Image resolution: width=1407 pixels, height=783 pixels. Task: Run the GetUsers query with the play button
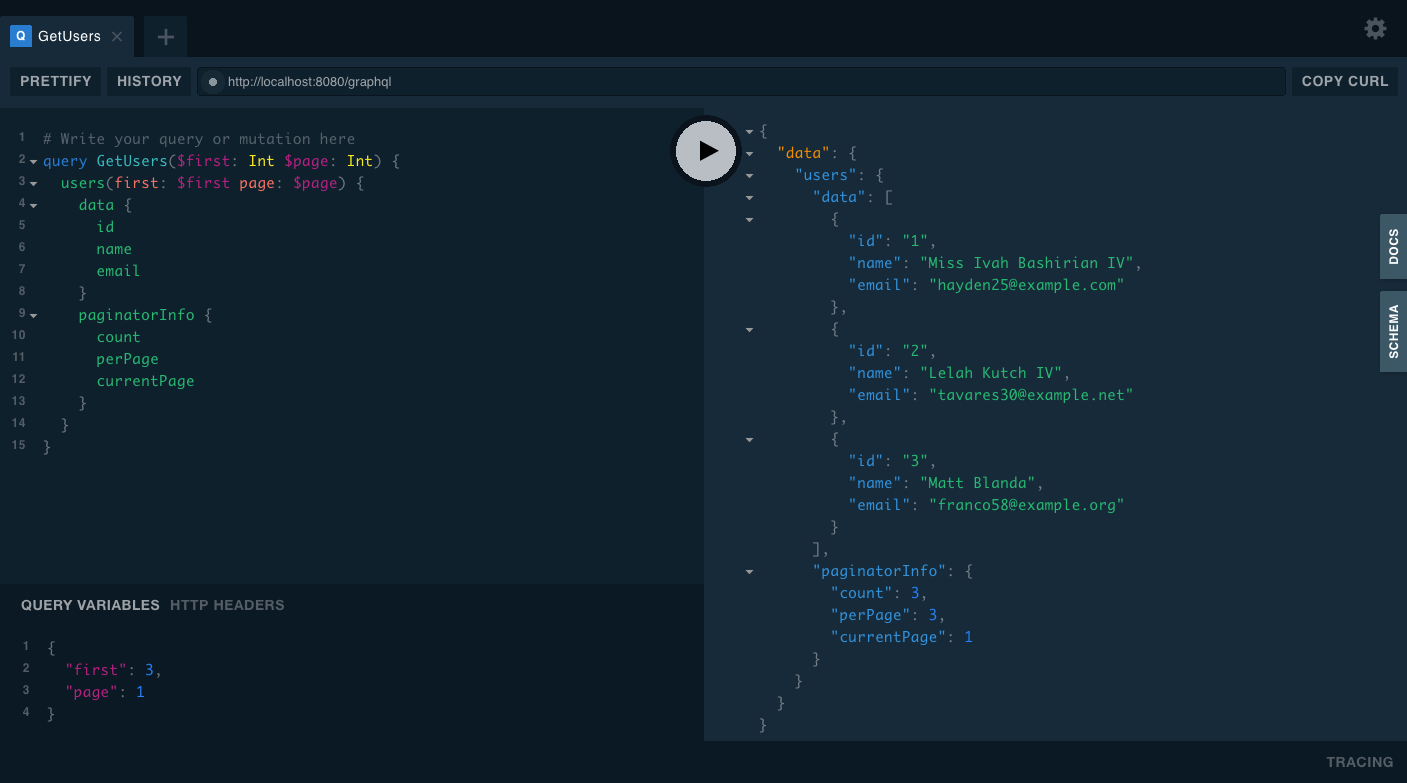tap(705, 150)
